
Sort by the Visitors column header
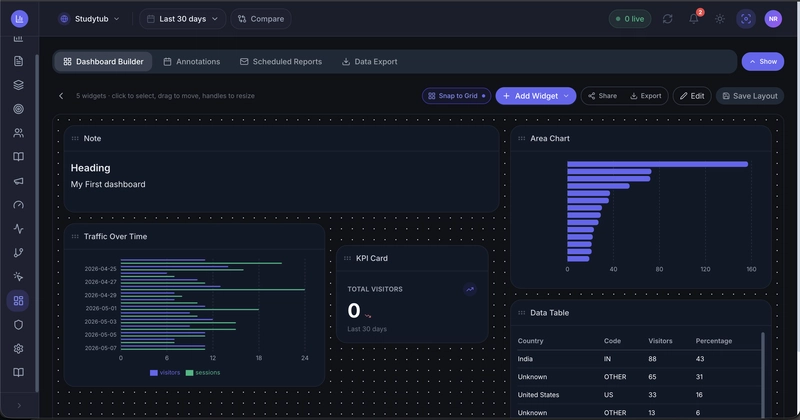(660, 341)
